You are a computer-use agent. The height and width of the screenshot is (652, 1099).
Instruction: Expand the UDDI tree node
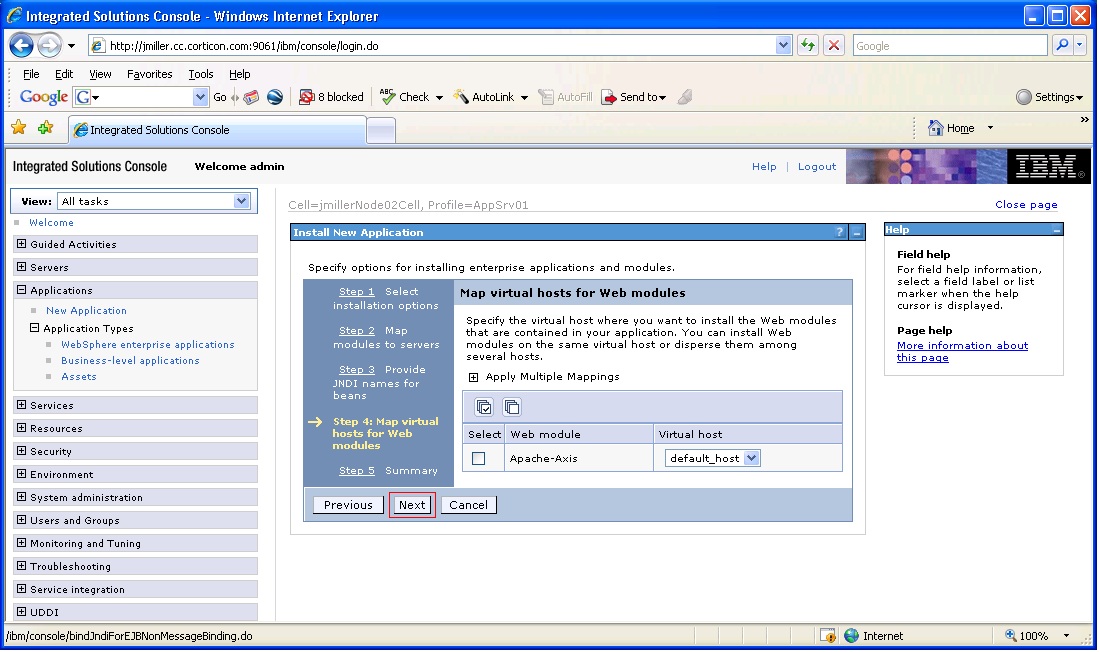pos(22,611)
